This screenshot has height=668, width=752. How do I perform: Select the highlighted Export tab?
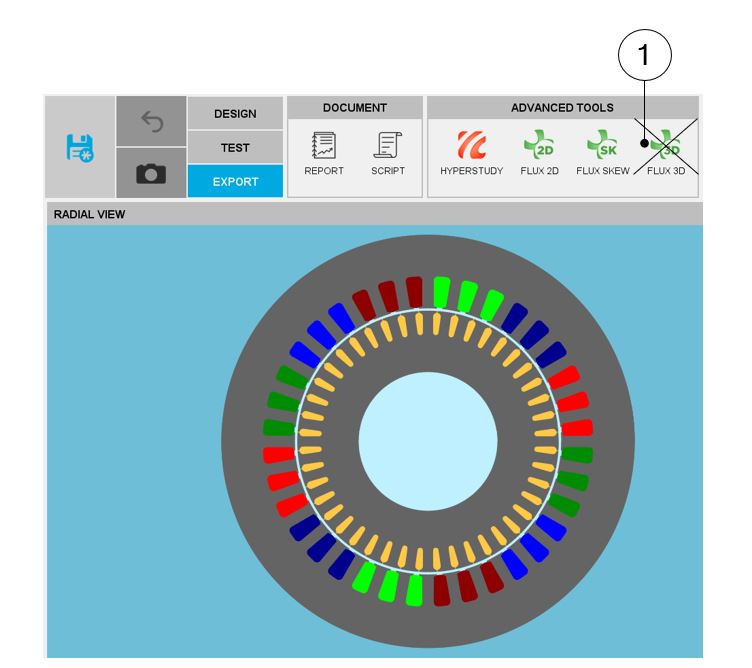tap(235, 182)
